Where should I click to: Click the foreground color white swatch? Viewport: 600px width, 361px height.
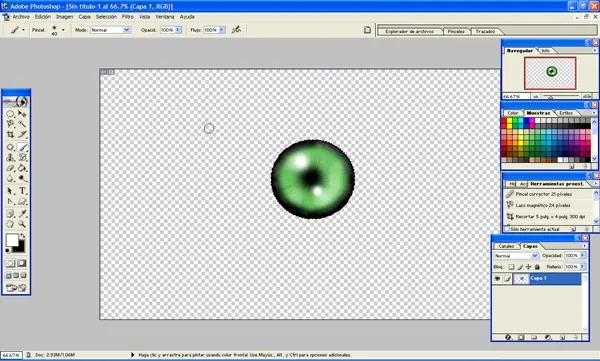11,240
